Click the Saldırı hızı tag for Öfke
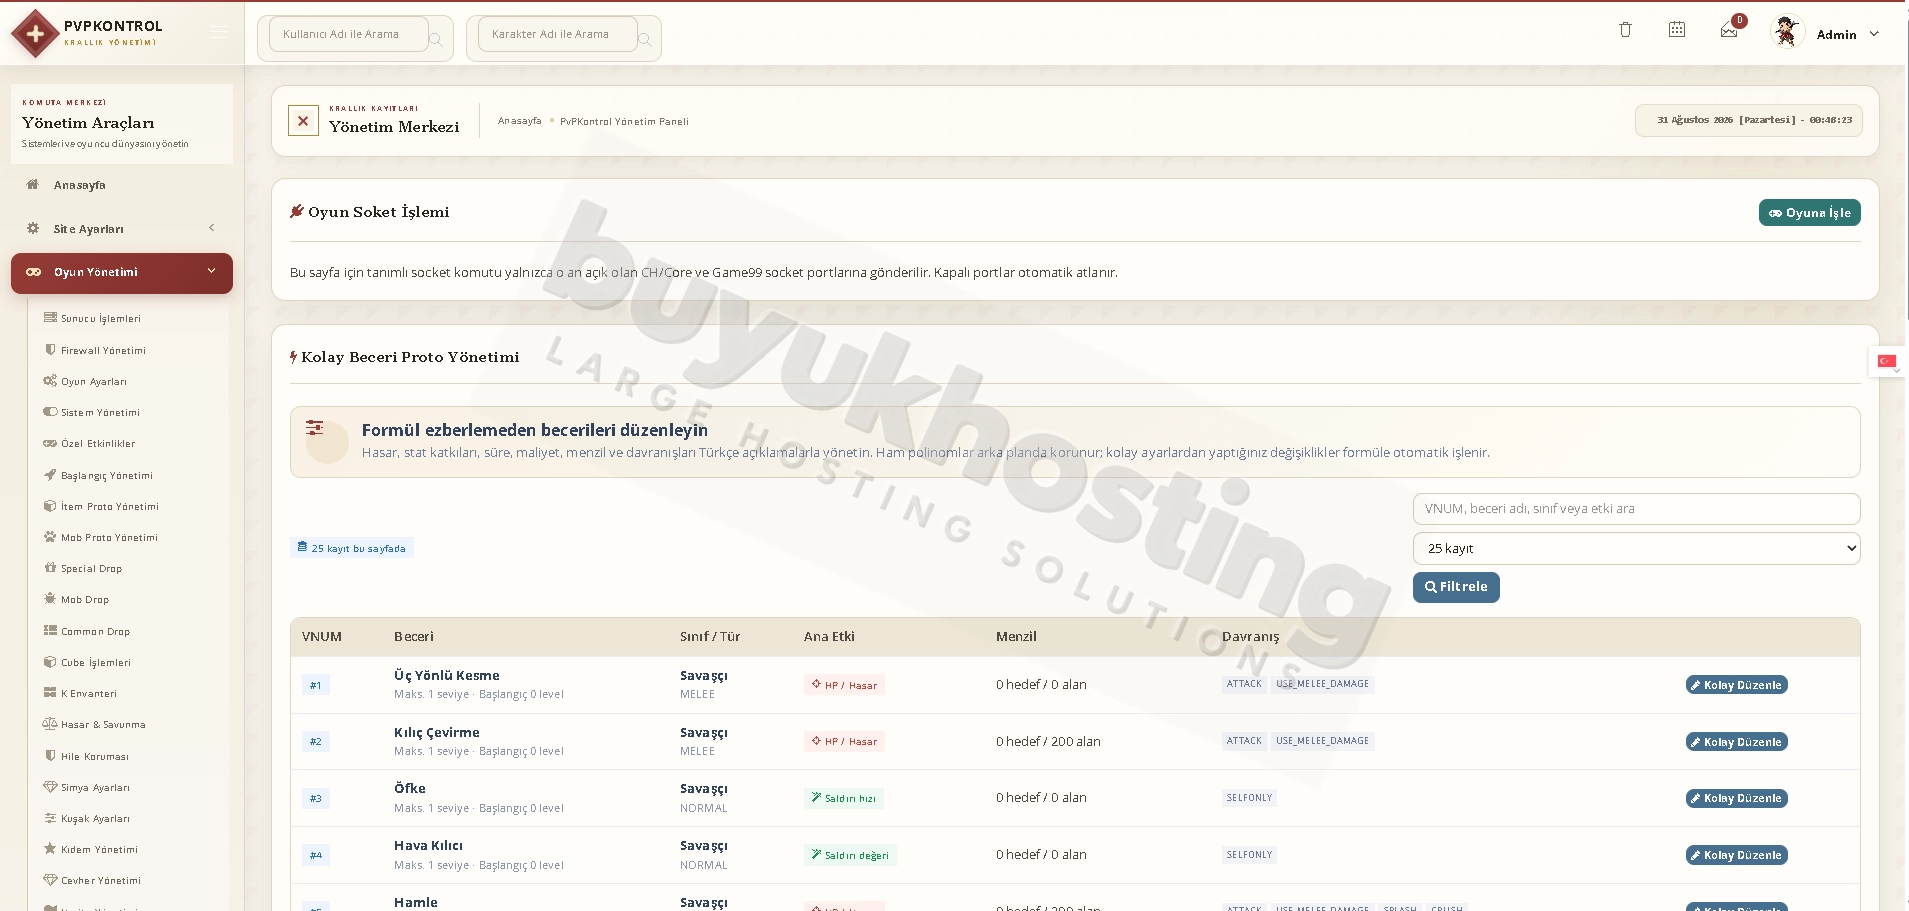The width and height of the screenshot is (1909, 911). (x=844, y=798)
